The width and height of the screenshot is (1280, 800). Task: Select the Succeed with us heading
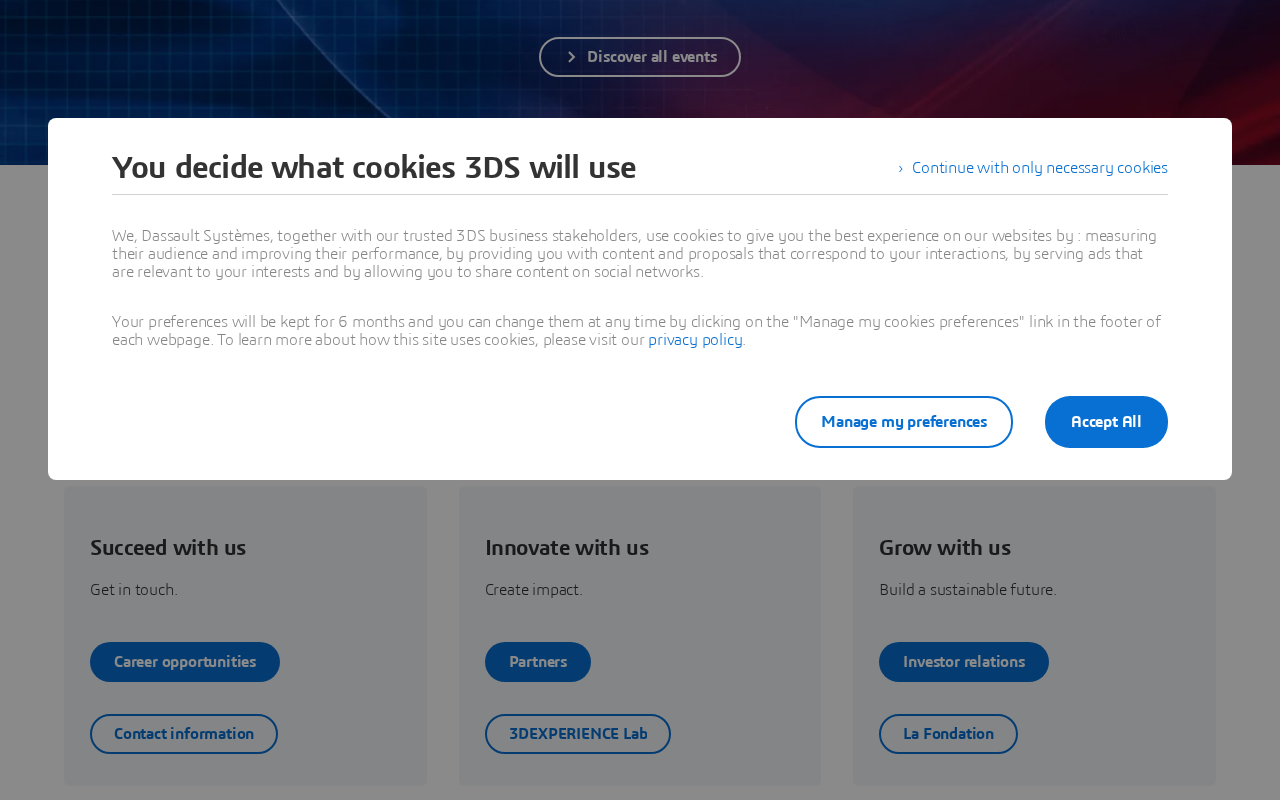tap(168, 548)
